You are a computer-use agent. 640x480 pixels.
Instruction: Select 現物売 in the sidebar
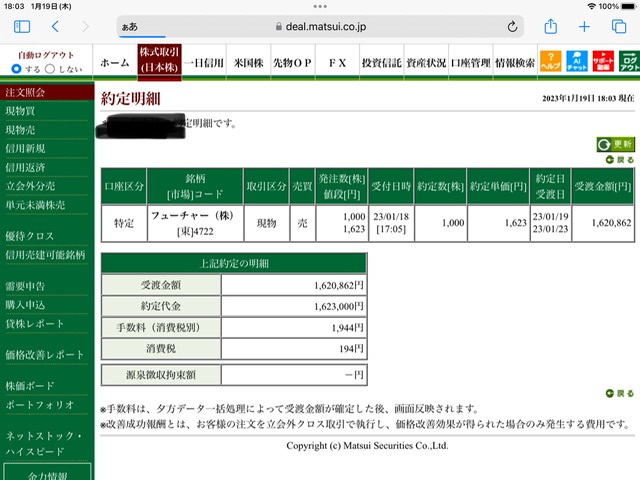pyautogui.click(x=20, y=130)
